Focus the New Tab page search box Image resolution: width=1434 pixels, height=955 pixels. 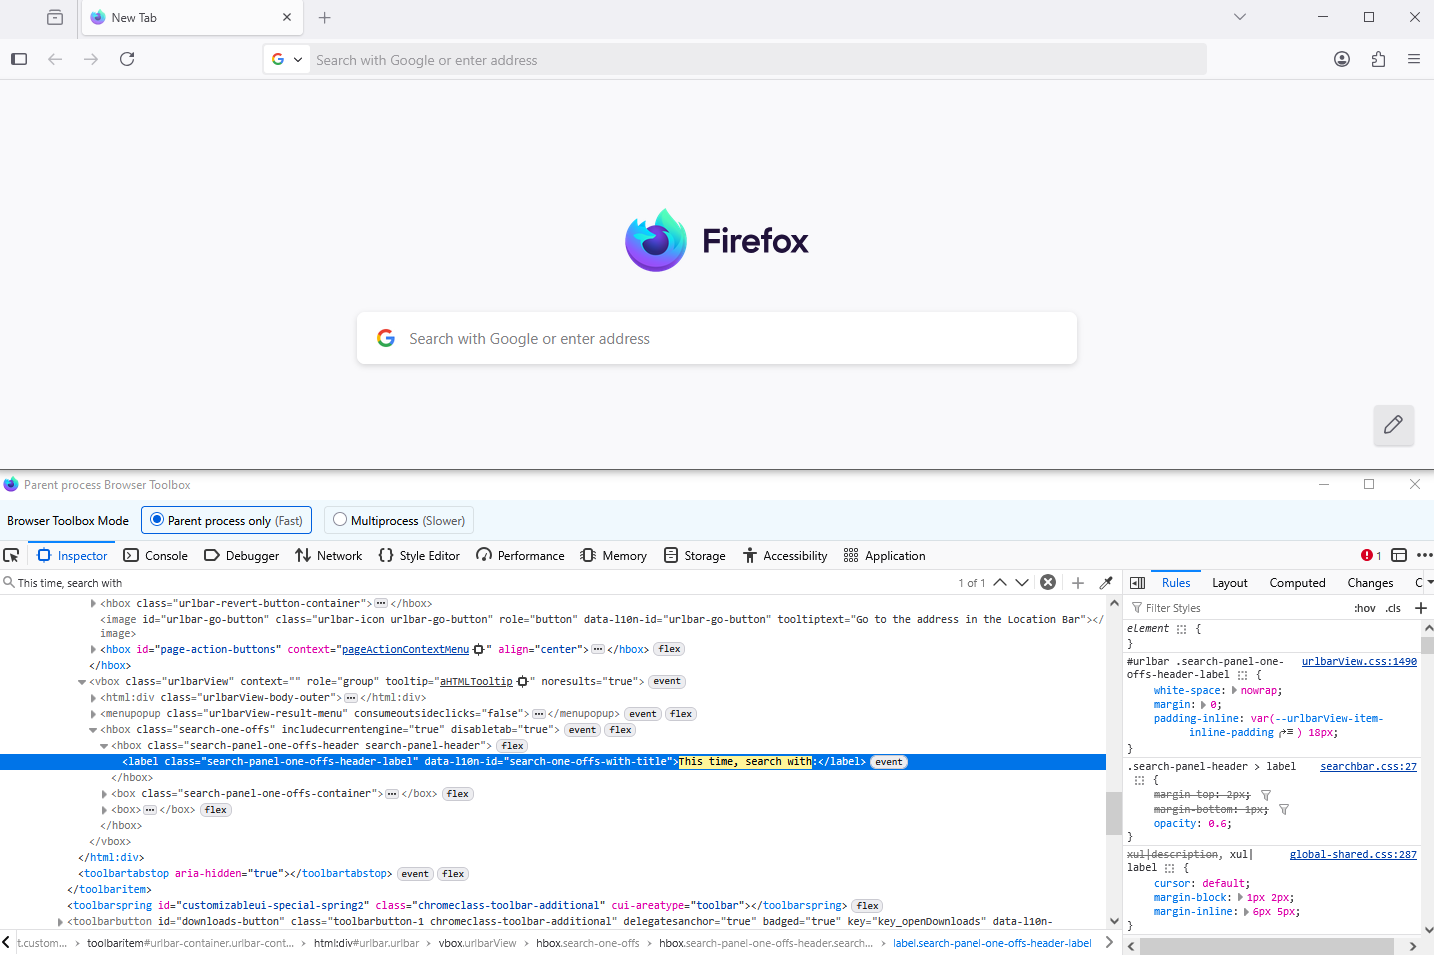[x=717, y=339]
